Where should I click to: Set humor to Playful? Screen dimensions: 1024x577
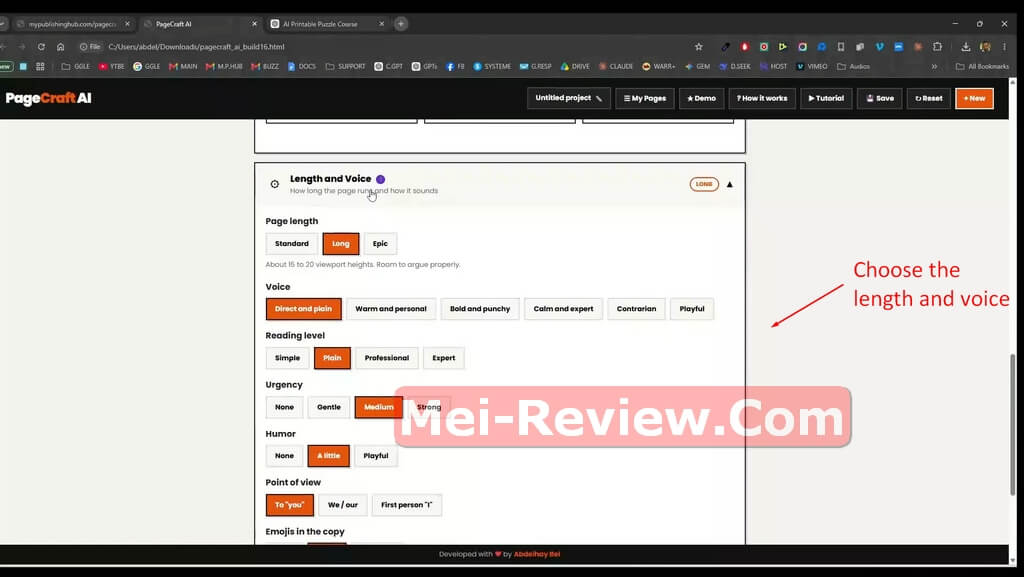point(376,456)
